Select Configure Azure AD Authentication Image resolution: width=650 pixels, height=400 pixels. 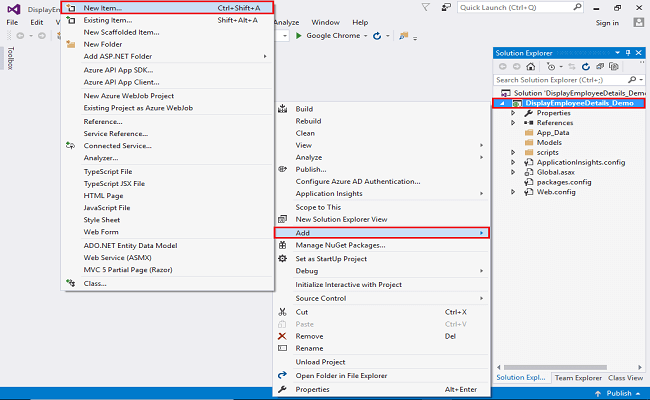tap(358, 182)
